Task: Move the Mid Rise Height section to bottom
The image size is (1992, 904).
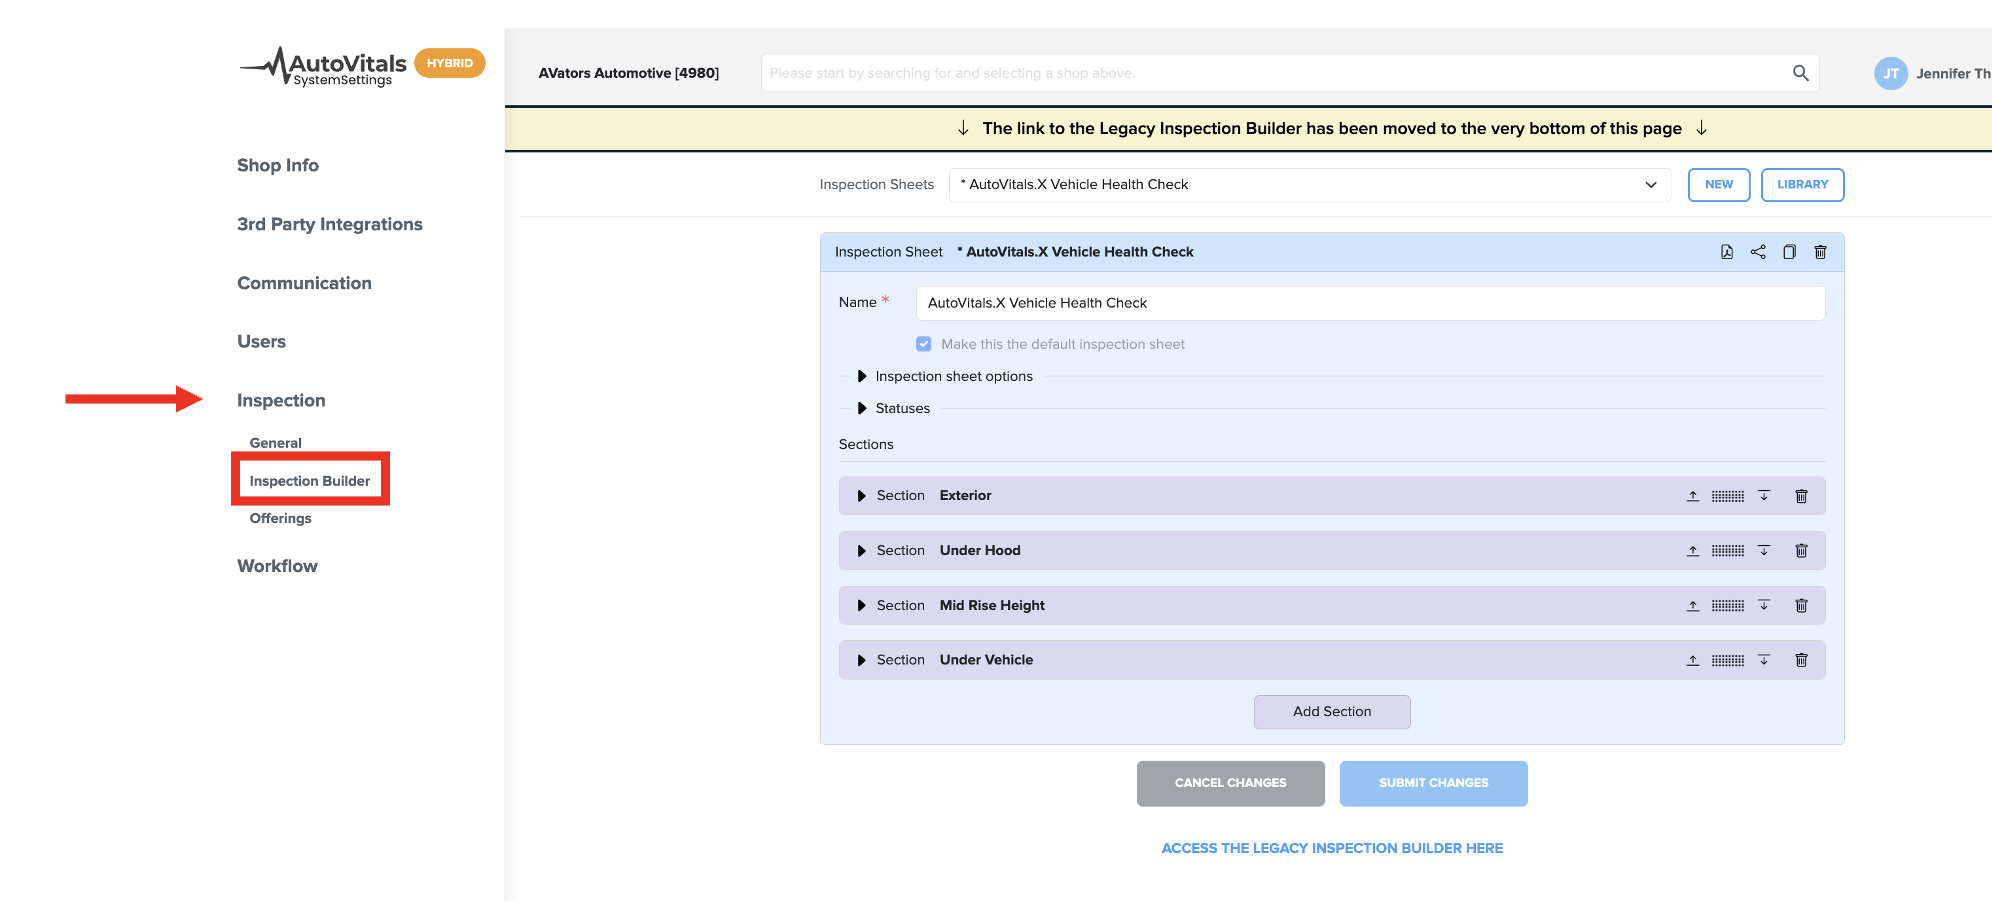Action: click(x=1764, y=606)
